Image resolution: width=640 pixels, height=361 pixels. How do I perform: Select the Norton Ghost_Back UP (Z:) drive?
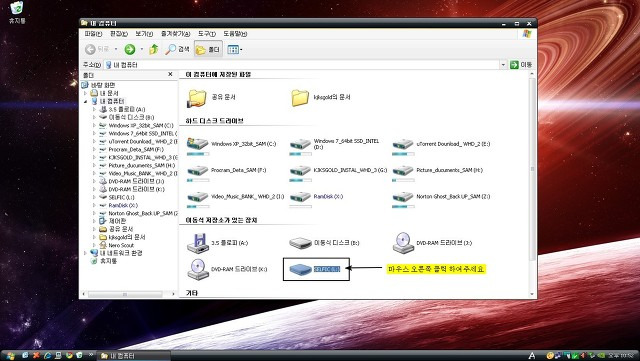coord(403,197)
